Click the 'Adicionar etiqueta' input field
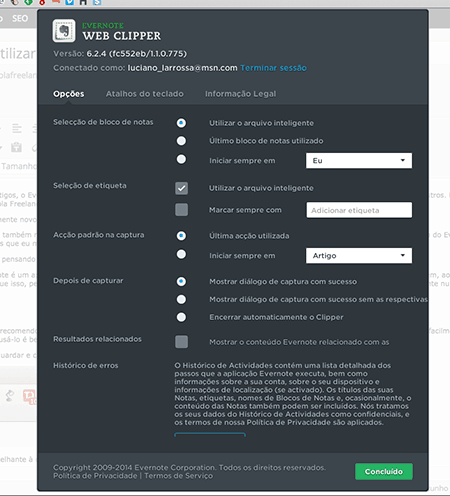The width and height of the screenshot is (450, 496). [359, 210]
